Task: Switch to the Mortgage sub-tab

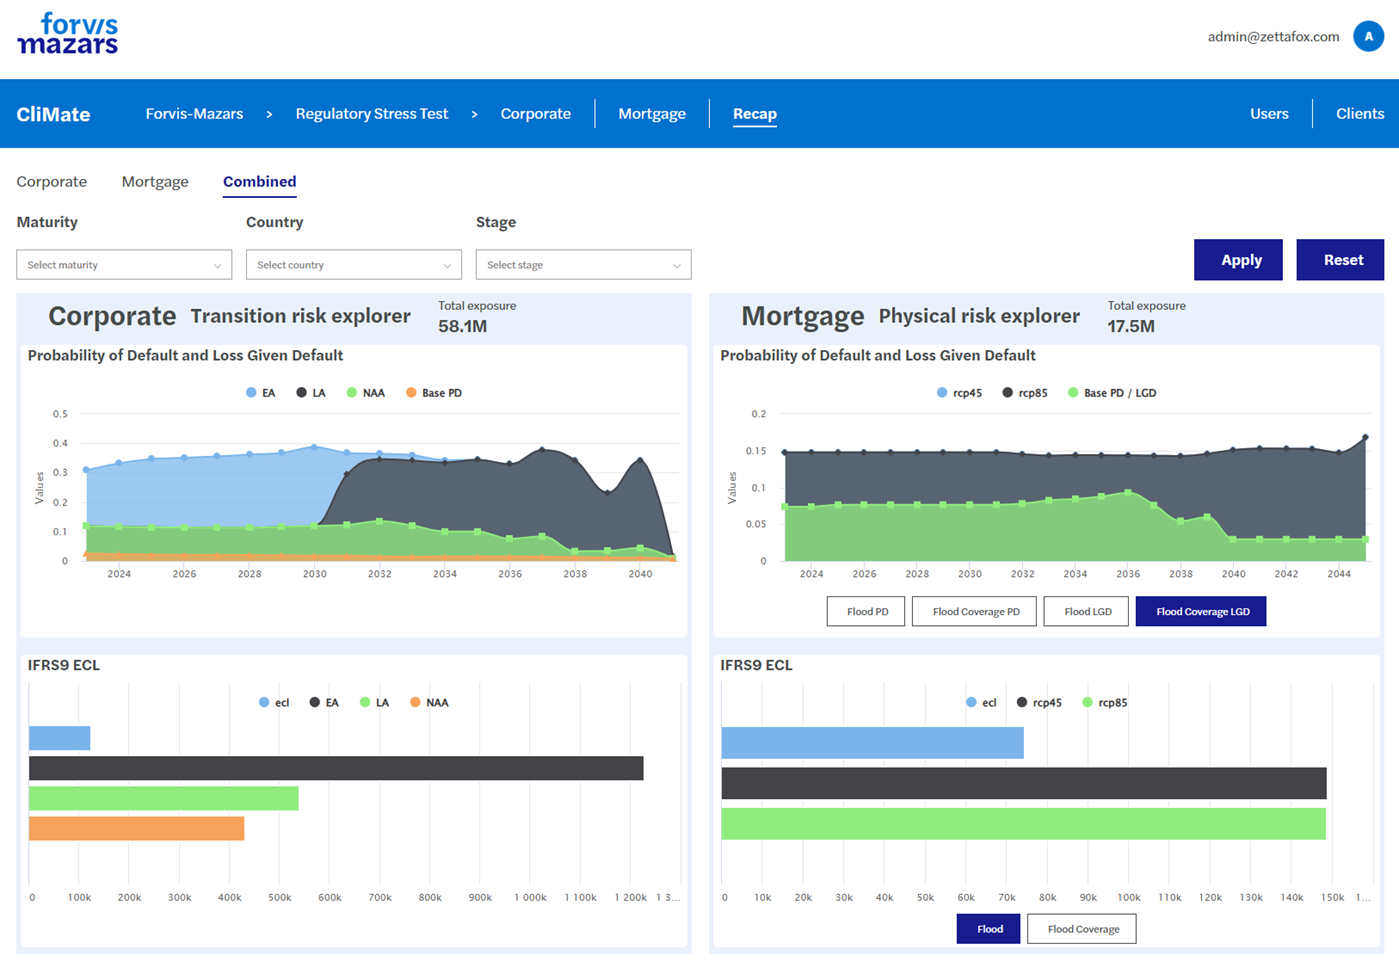Action: [x=155, y=182]
